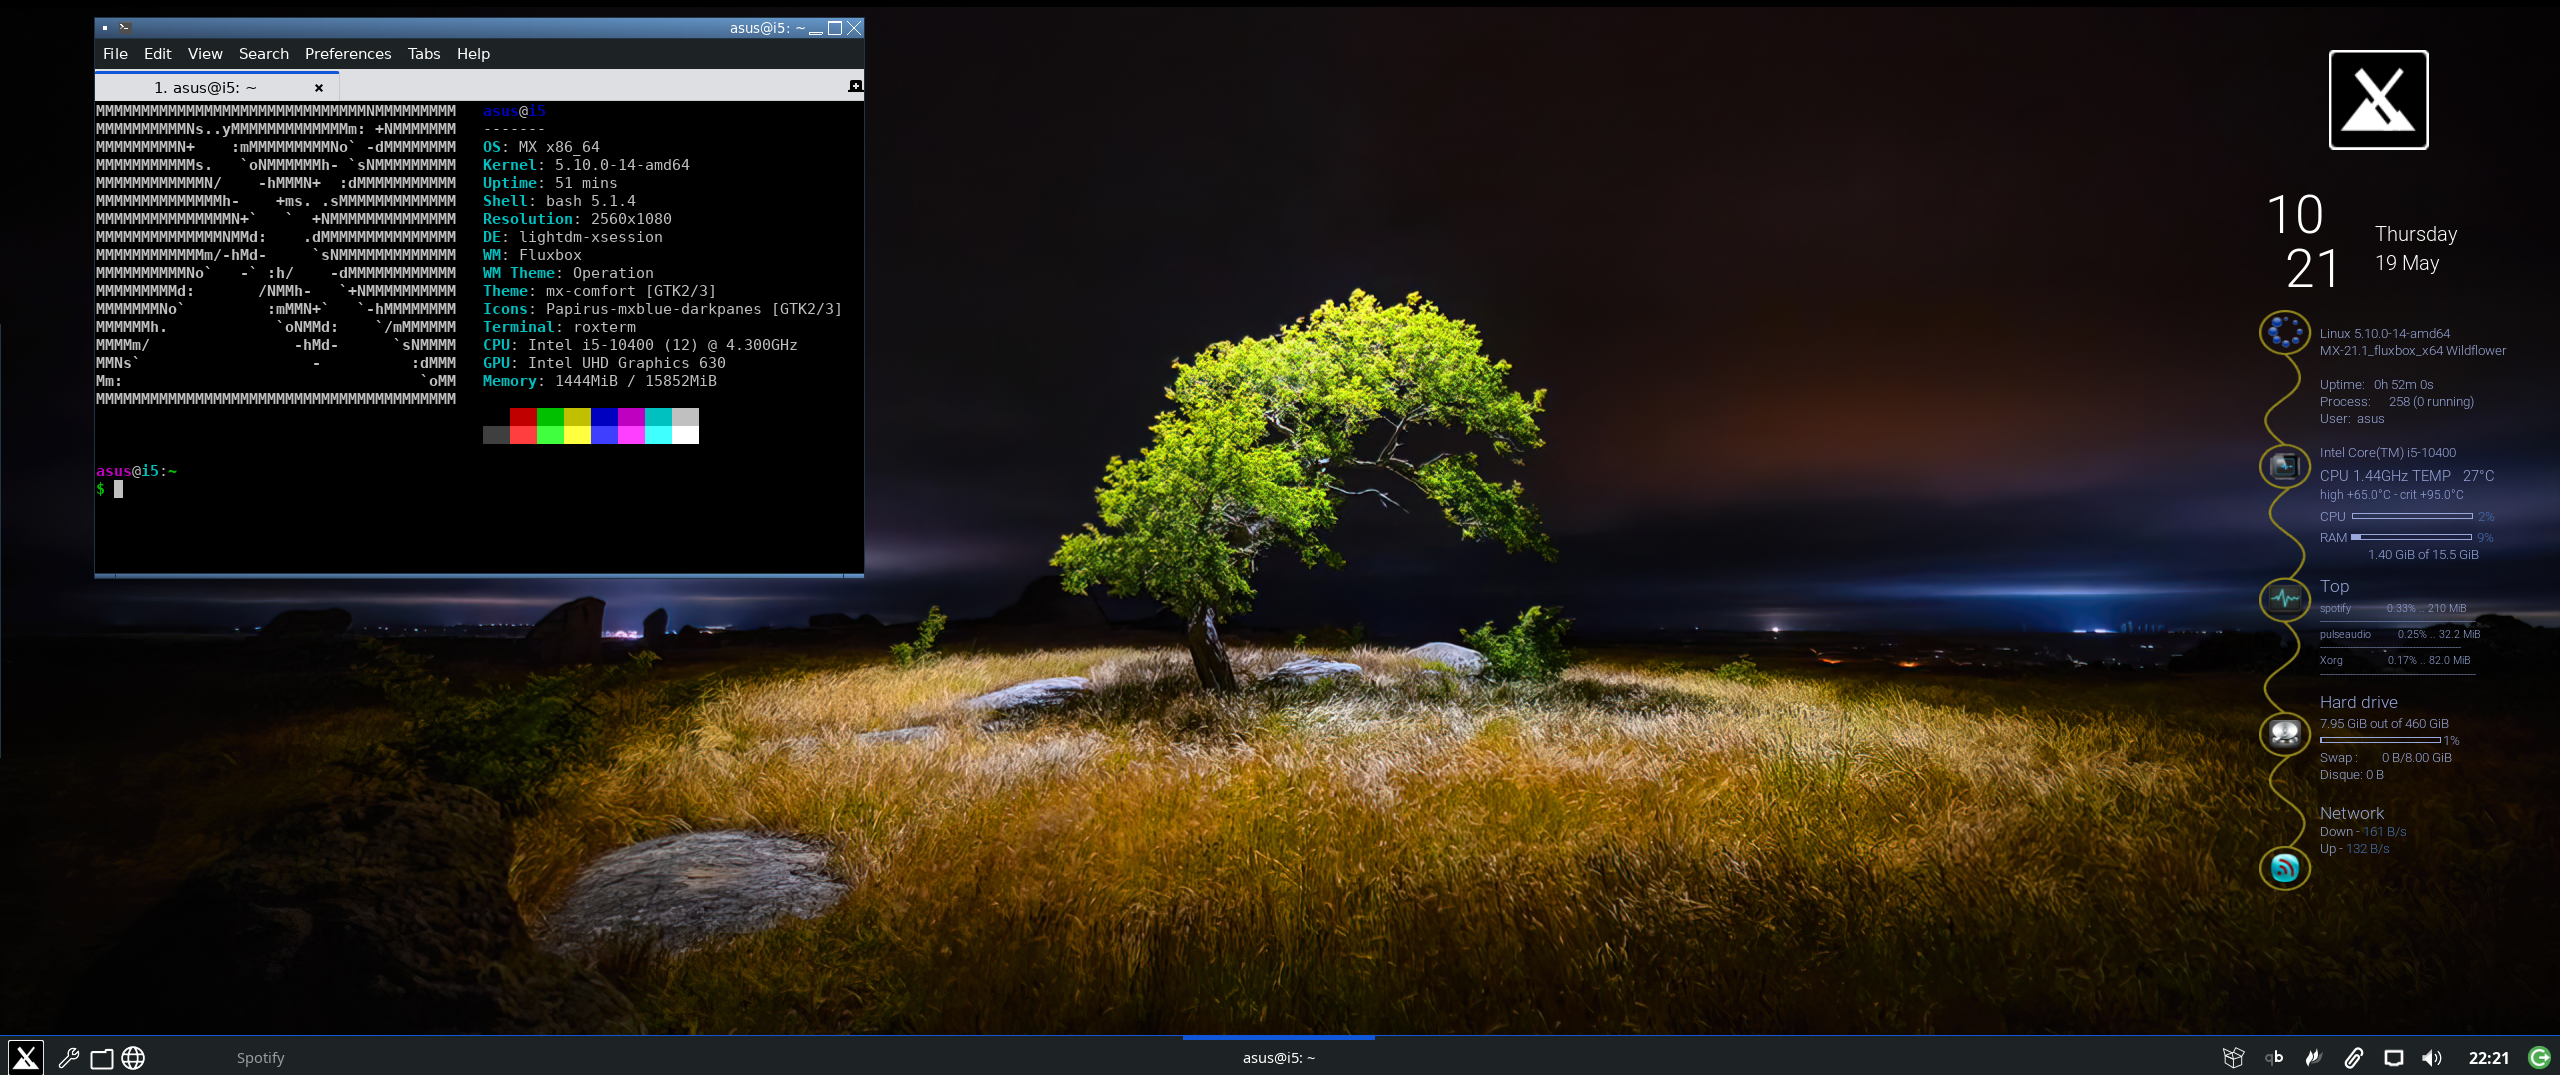Launch the web browser globe icon
The width and height of the screenshot is (2560, 1075).
(133, 1057)
